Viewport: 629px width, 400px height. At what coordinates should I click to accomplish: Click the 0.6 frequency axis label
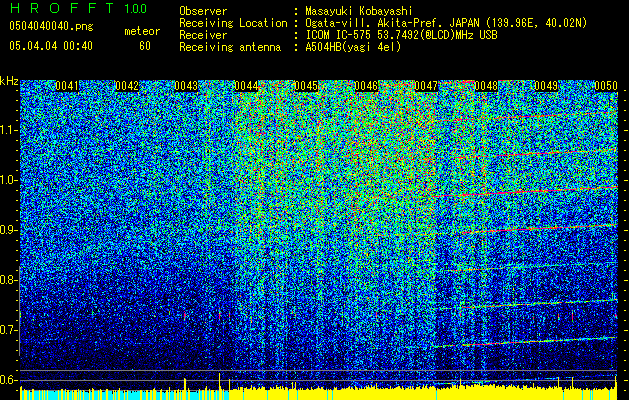9,380
